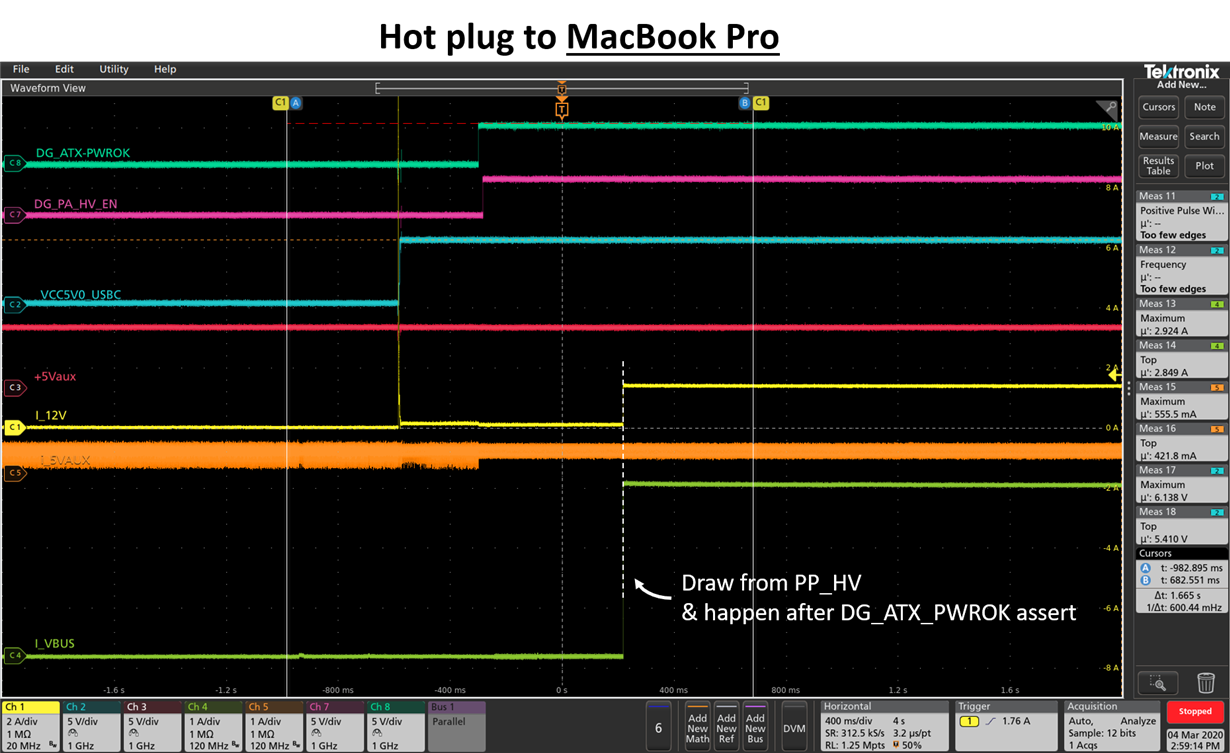Click the cursor A marker at top

coord(295,103)
